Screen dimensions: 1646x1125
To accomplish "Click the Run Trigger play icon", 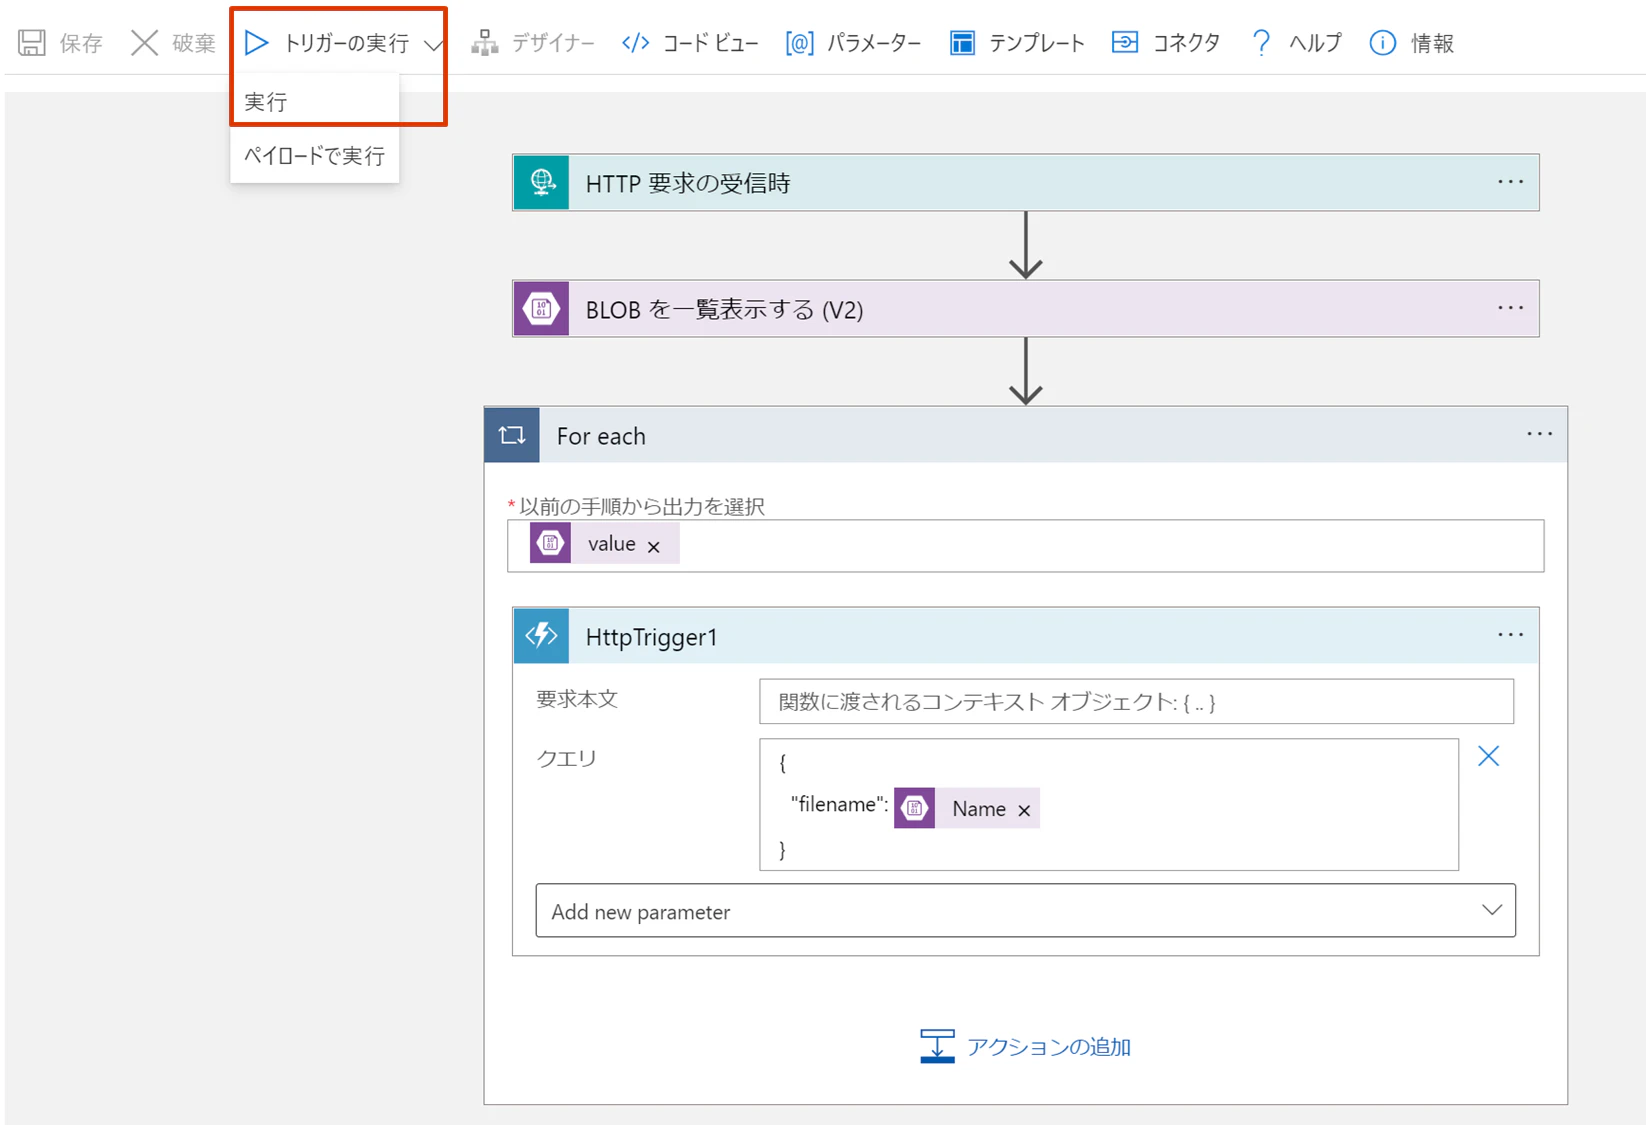I will click(x=257, y=43).
